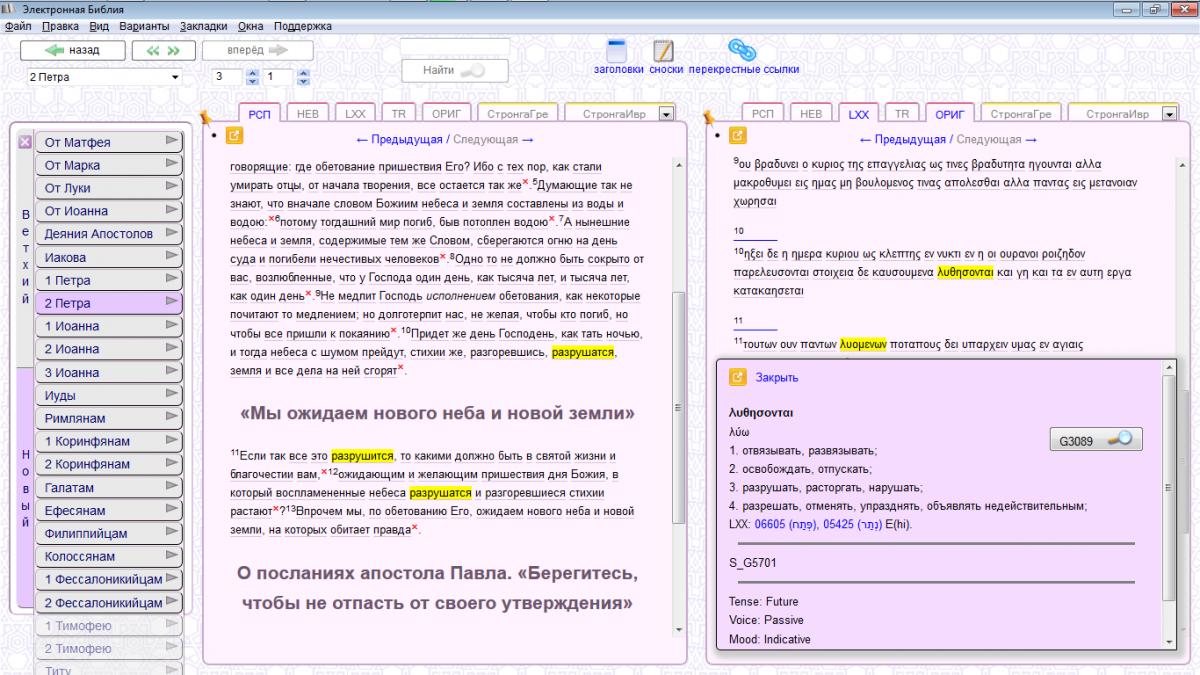Click the green double-arrow chapter navigation button

163,50
